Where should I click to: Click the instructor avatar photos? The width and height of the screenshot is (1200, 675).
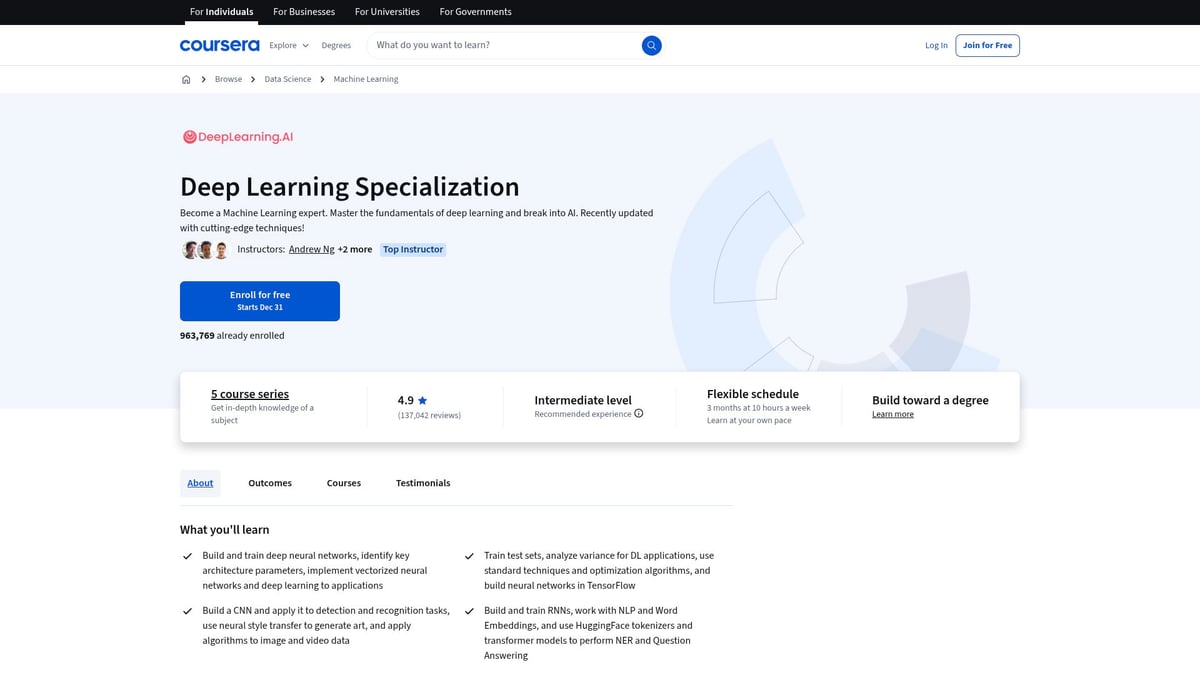(x=206, y=250)
